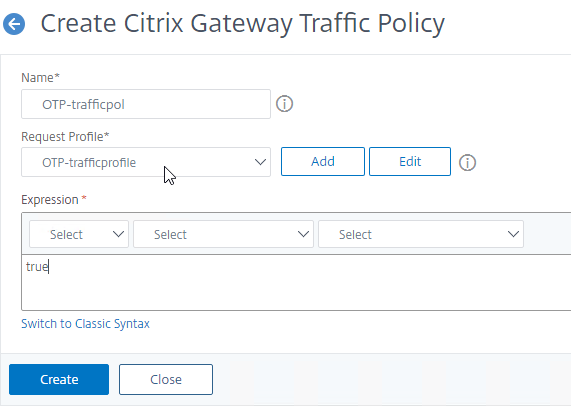Click the Create Citrix Gateway Traffic Policy heading

pos(243,23)
